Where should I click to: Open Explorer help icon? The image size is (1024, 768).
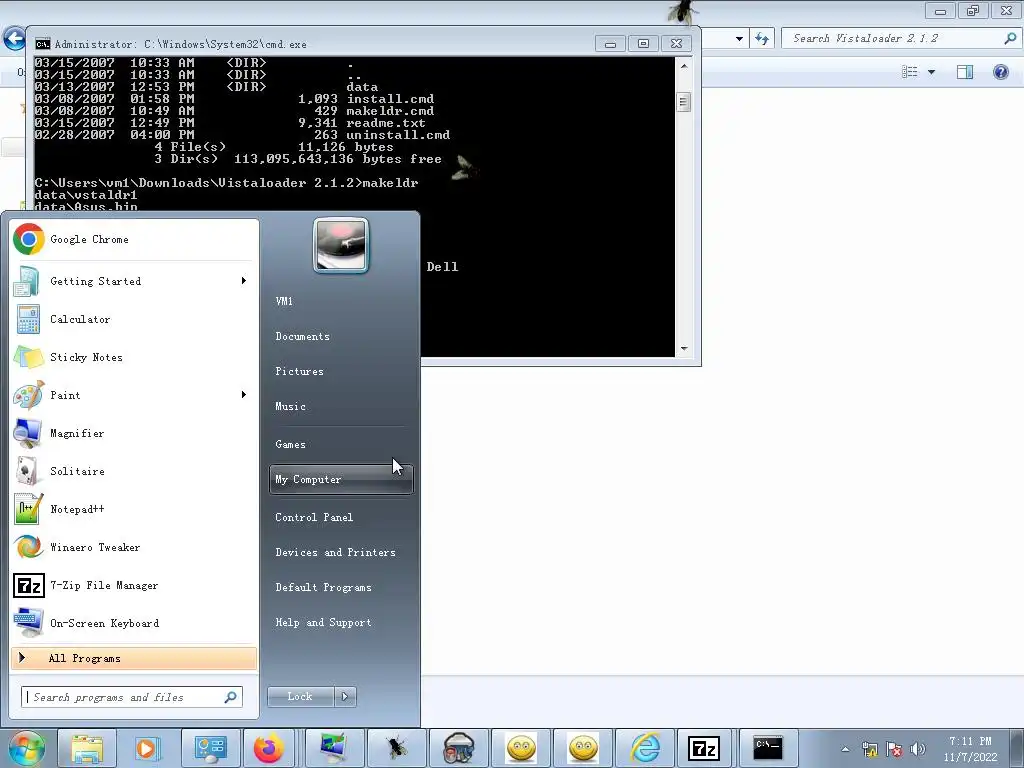coord(1000,72)
